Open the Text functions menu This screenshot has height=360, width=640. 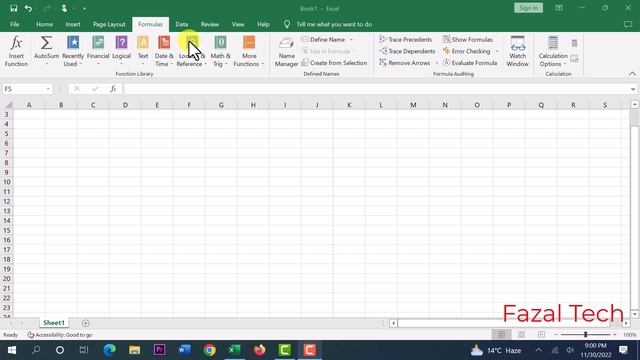pos(143,51)
